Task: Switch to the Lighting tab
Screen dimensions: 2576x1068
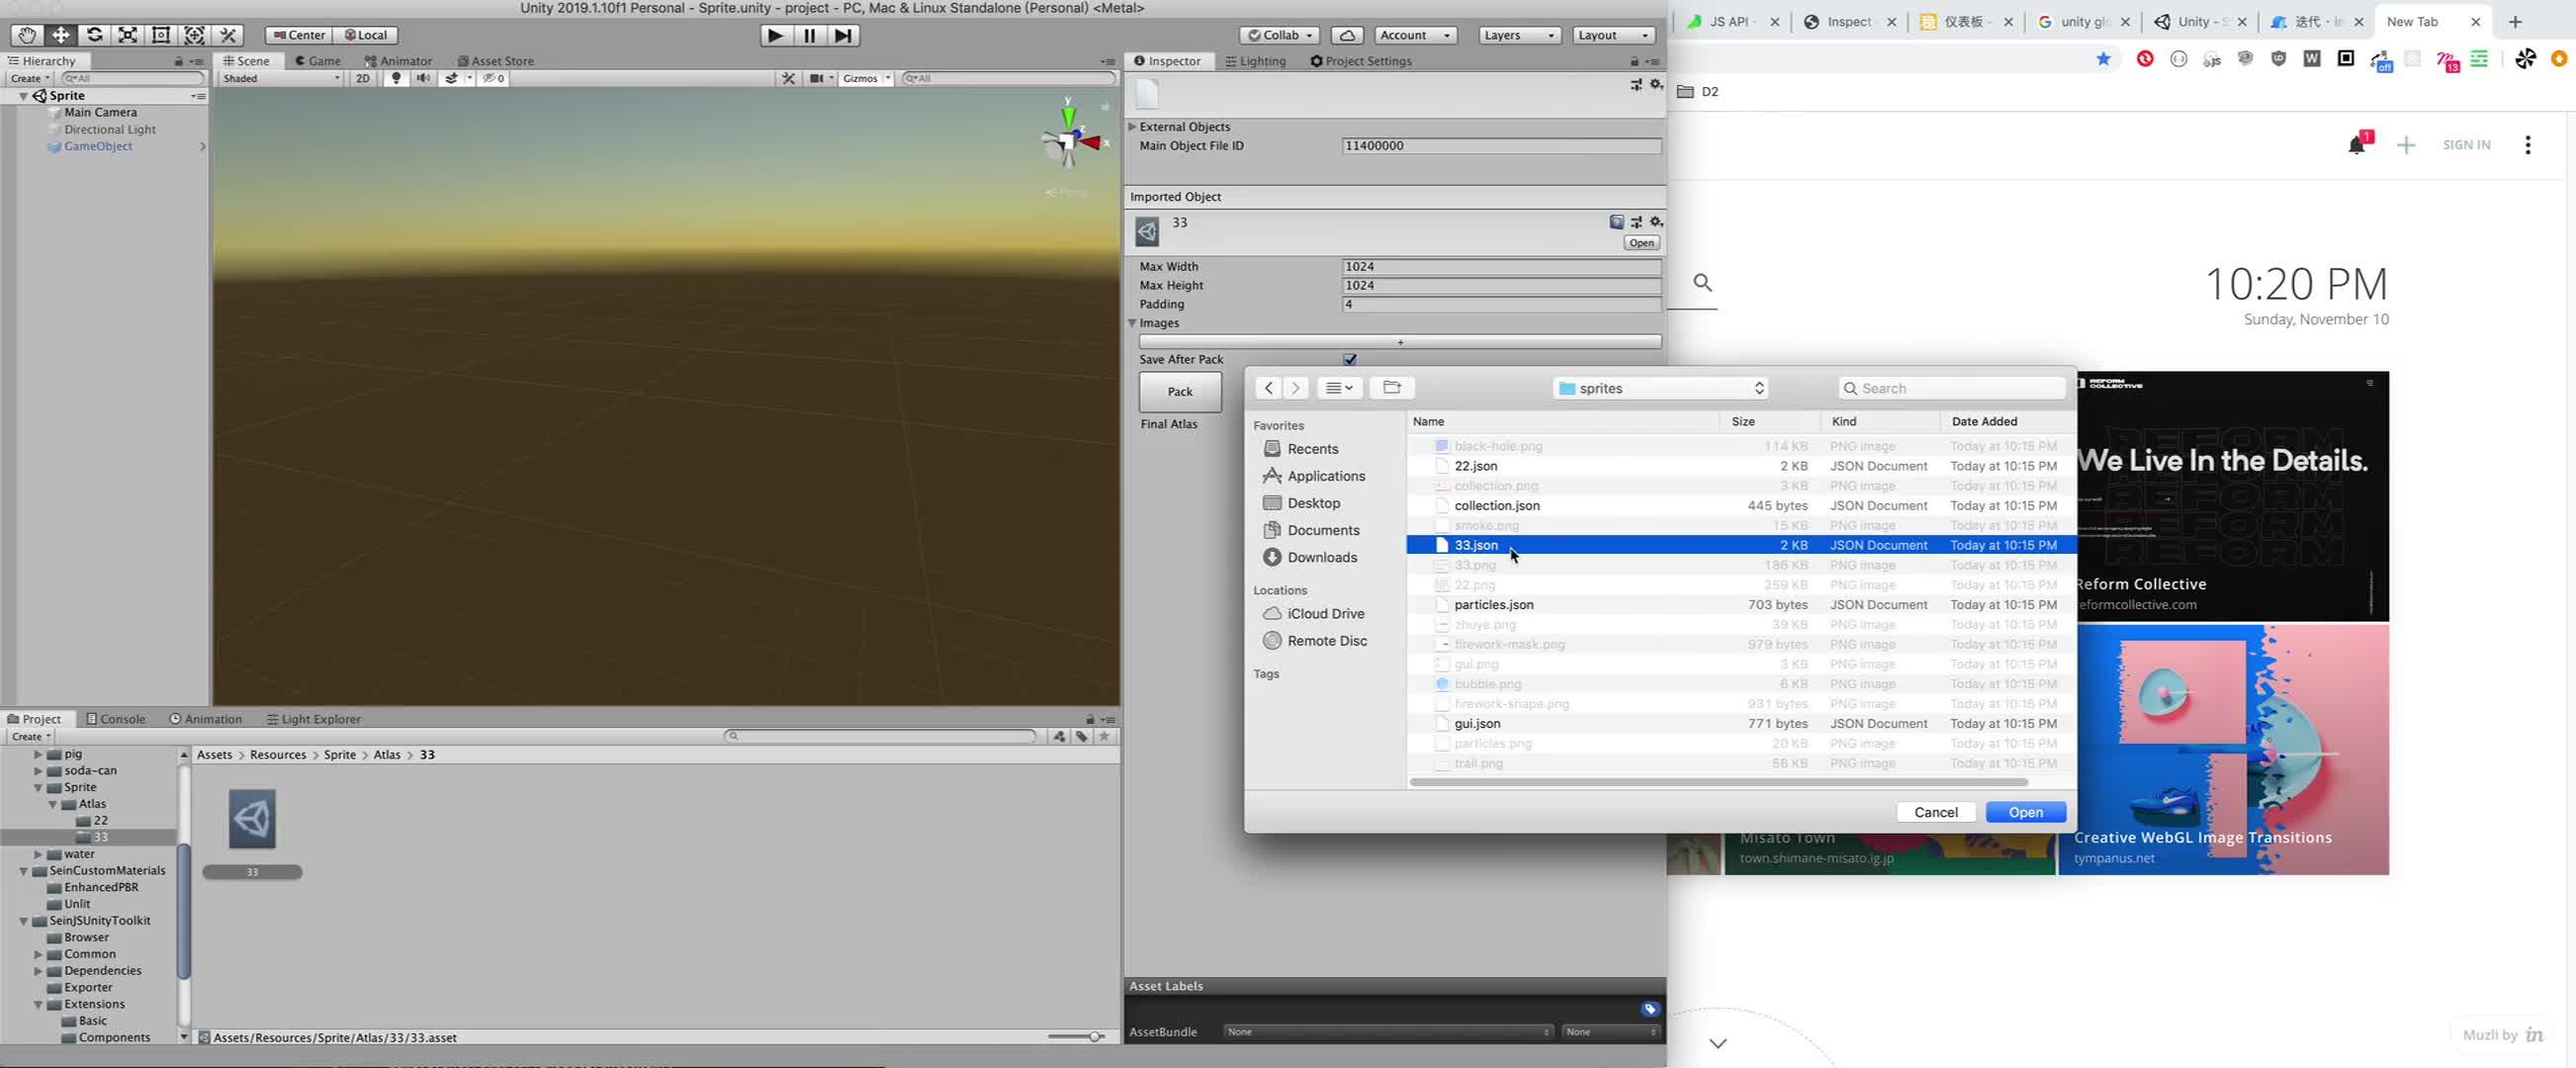Action: tap(1255, 61)
